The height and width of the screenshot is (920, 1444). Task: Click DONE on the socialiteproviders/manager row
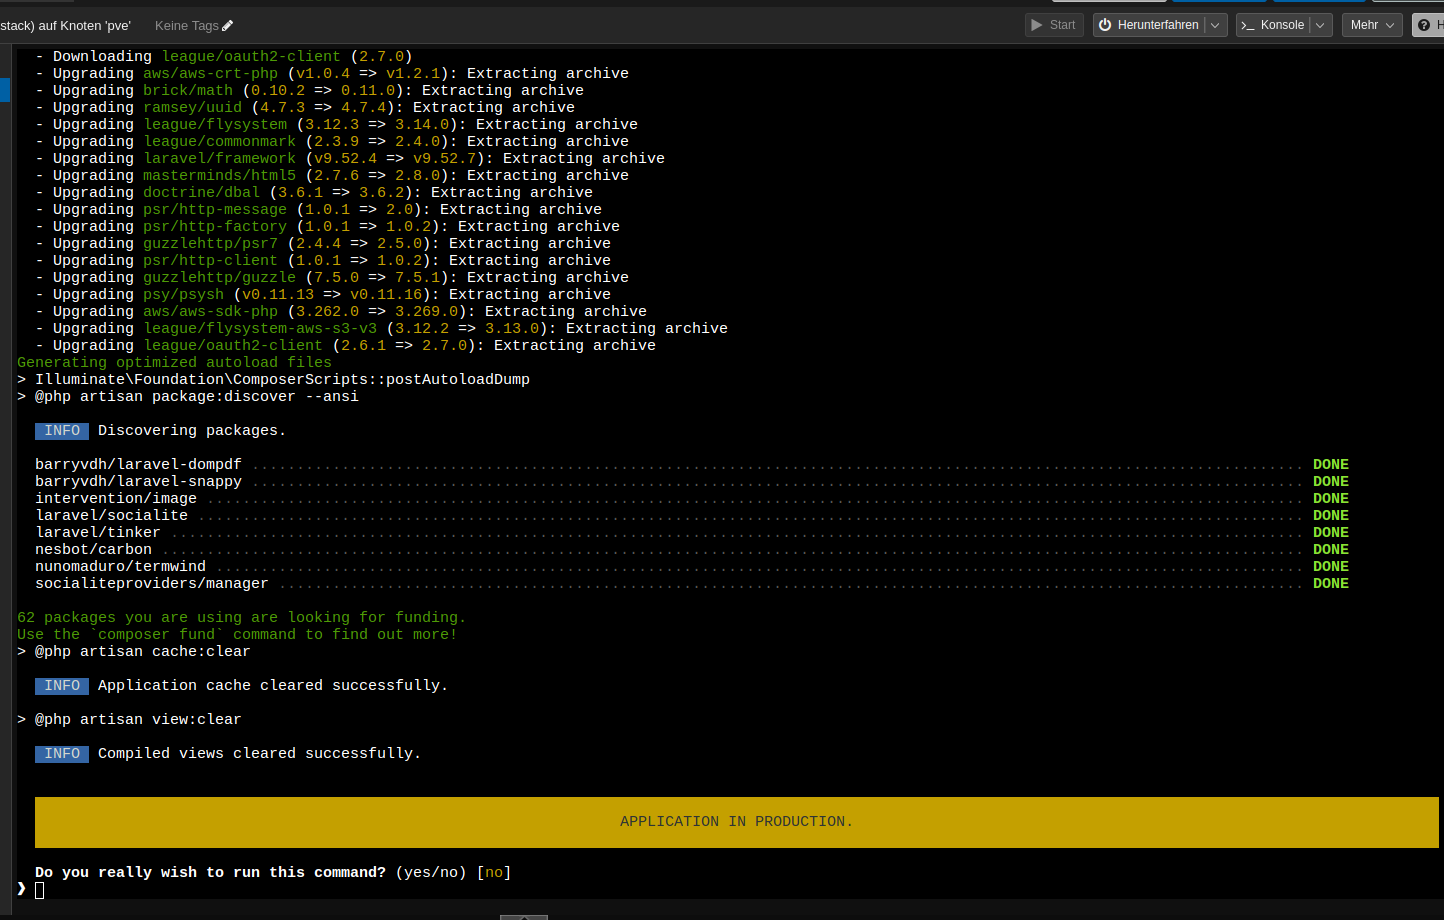tap(1331, 584)
